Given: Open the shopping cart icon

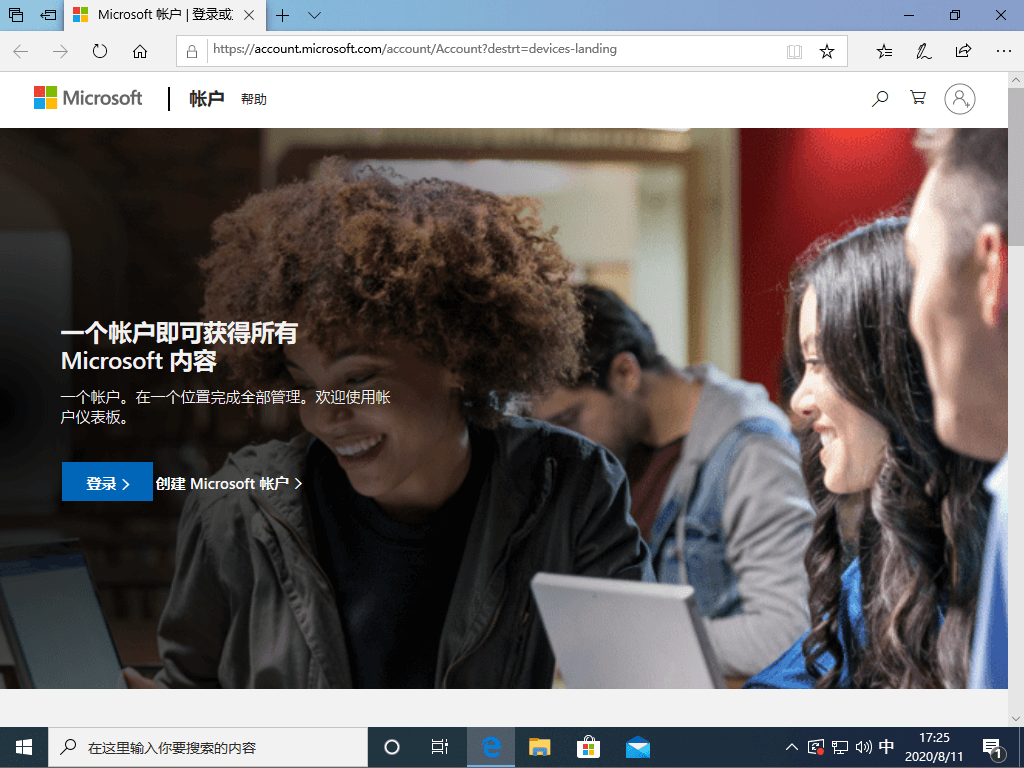Looking at the screenshot, I should point(917,98).
